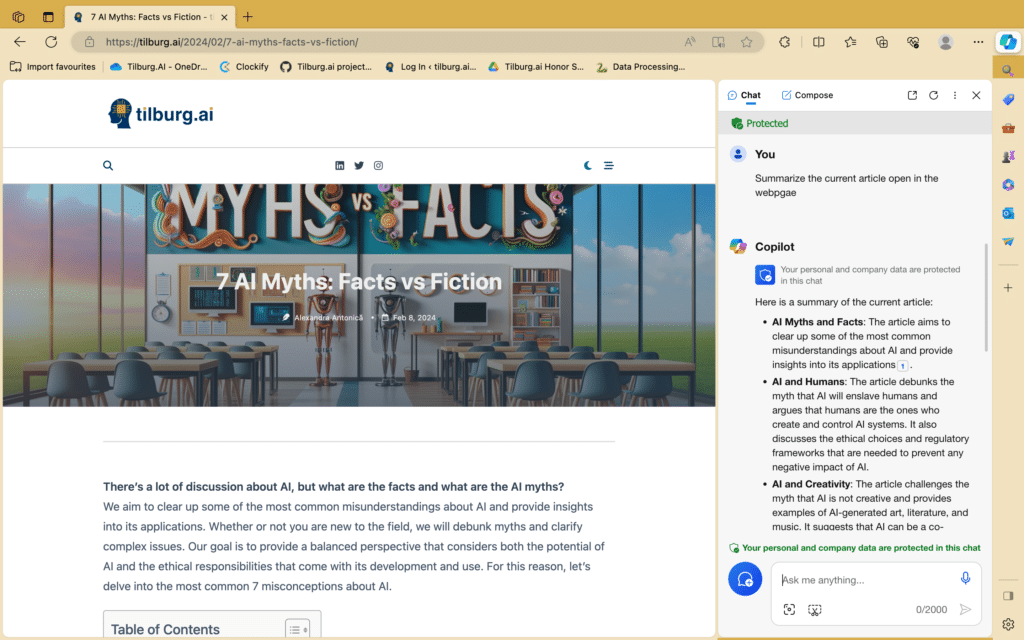Viewport: 1024px width, 640px height.
Task: Open browser Settings and more ellipsis menu
Action: point(976,42)
